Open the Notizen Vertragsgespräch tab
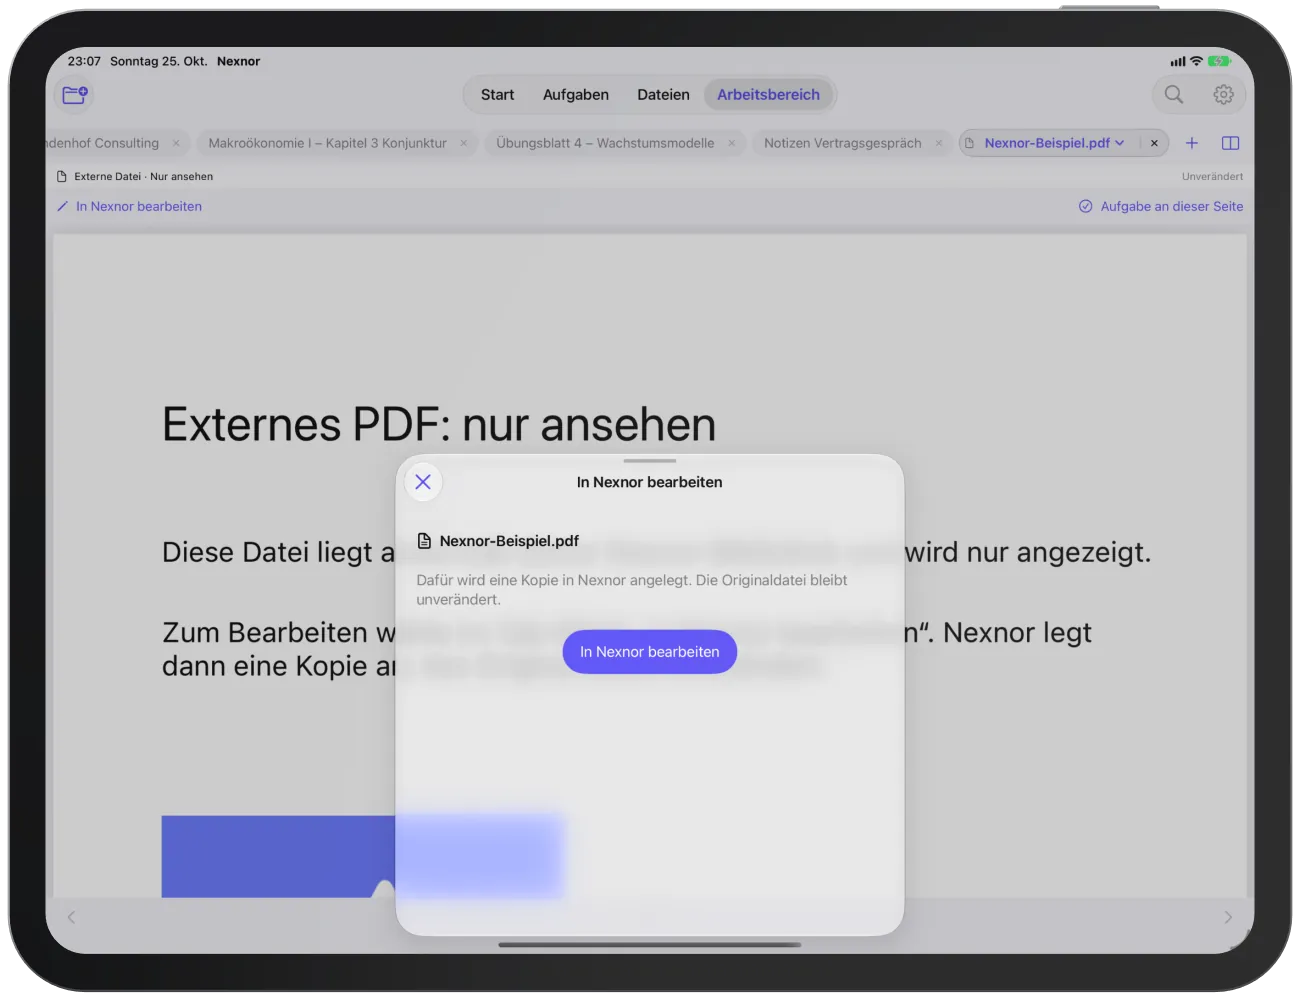1300x998 pixels. (842, 143)
